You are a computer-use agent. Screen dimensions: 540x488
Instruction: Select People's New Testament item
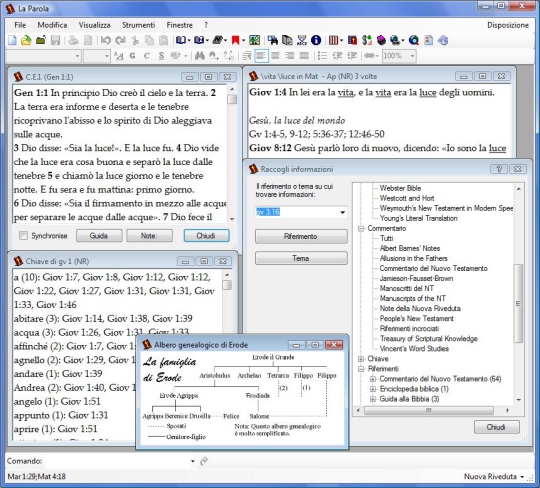(416, 319)
